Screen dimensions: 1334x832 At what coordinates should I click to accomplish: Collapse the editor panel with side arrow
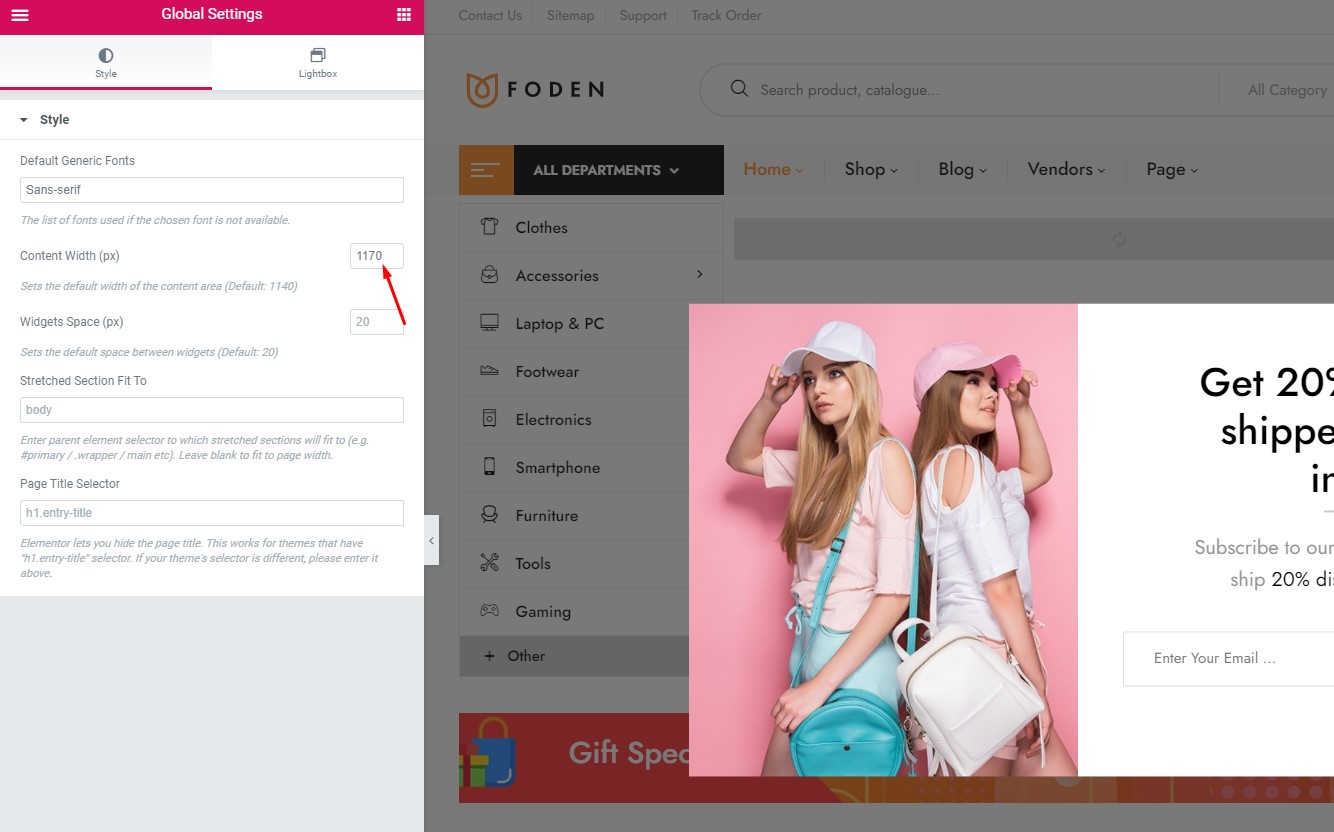click(x=431, y=540)
